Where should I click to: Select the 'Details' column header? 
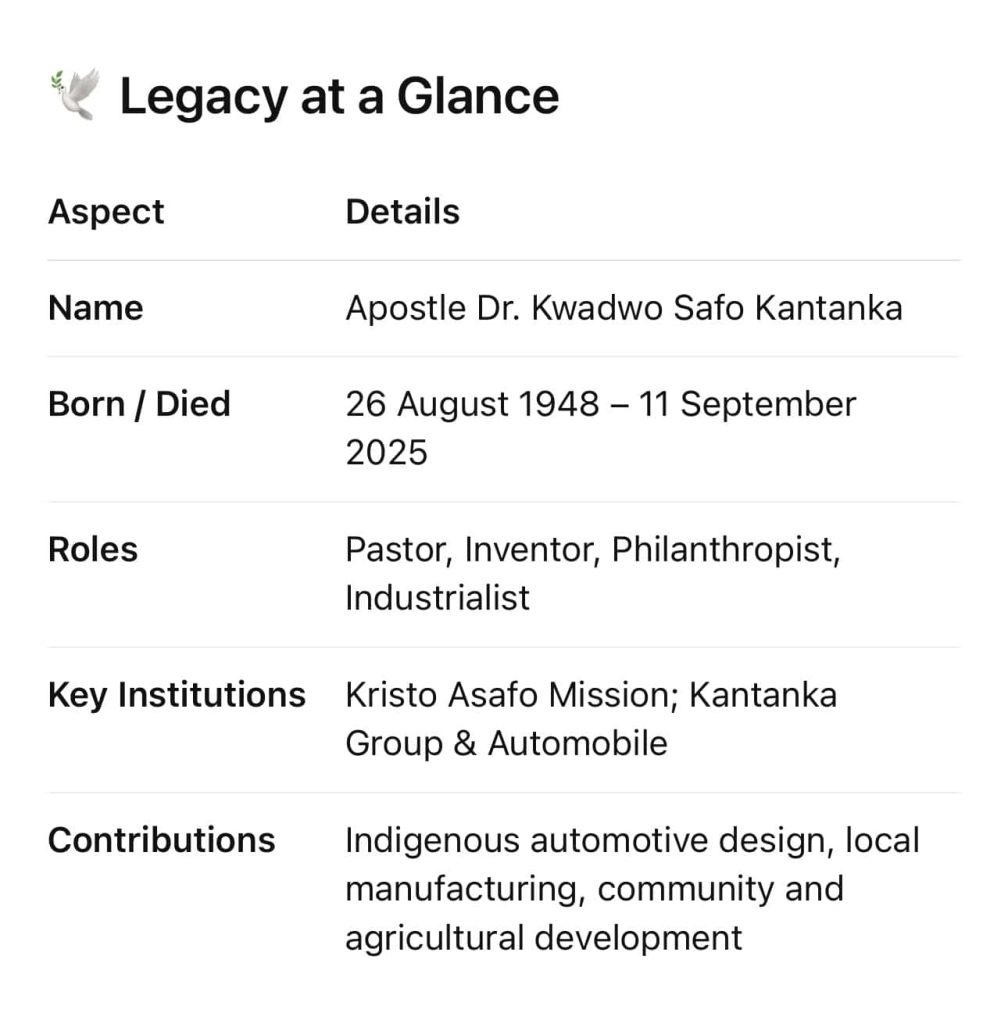click(403, 212)
